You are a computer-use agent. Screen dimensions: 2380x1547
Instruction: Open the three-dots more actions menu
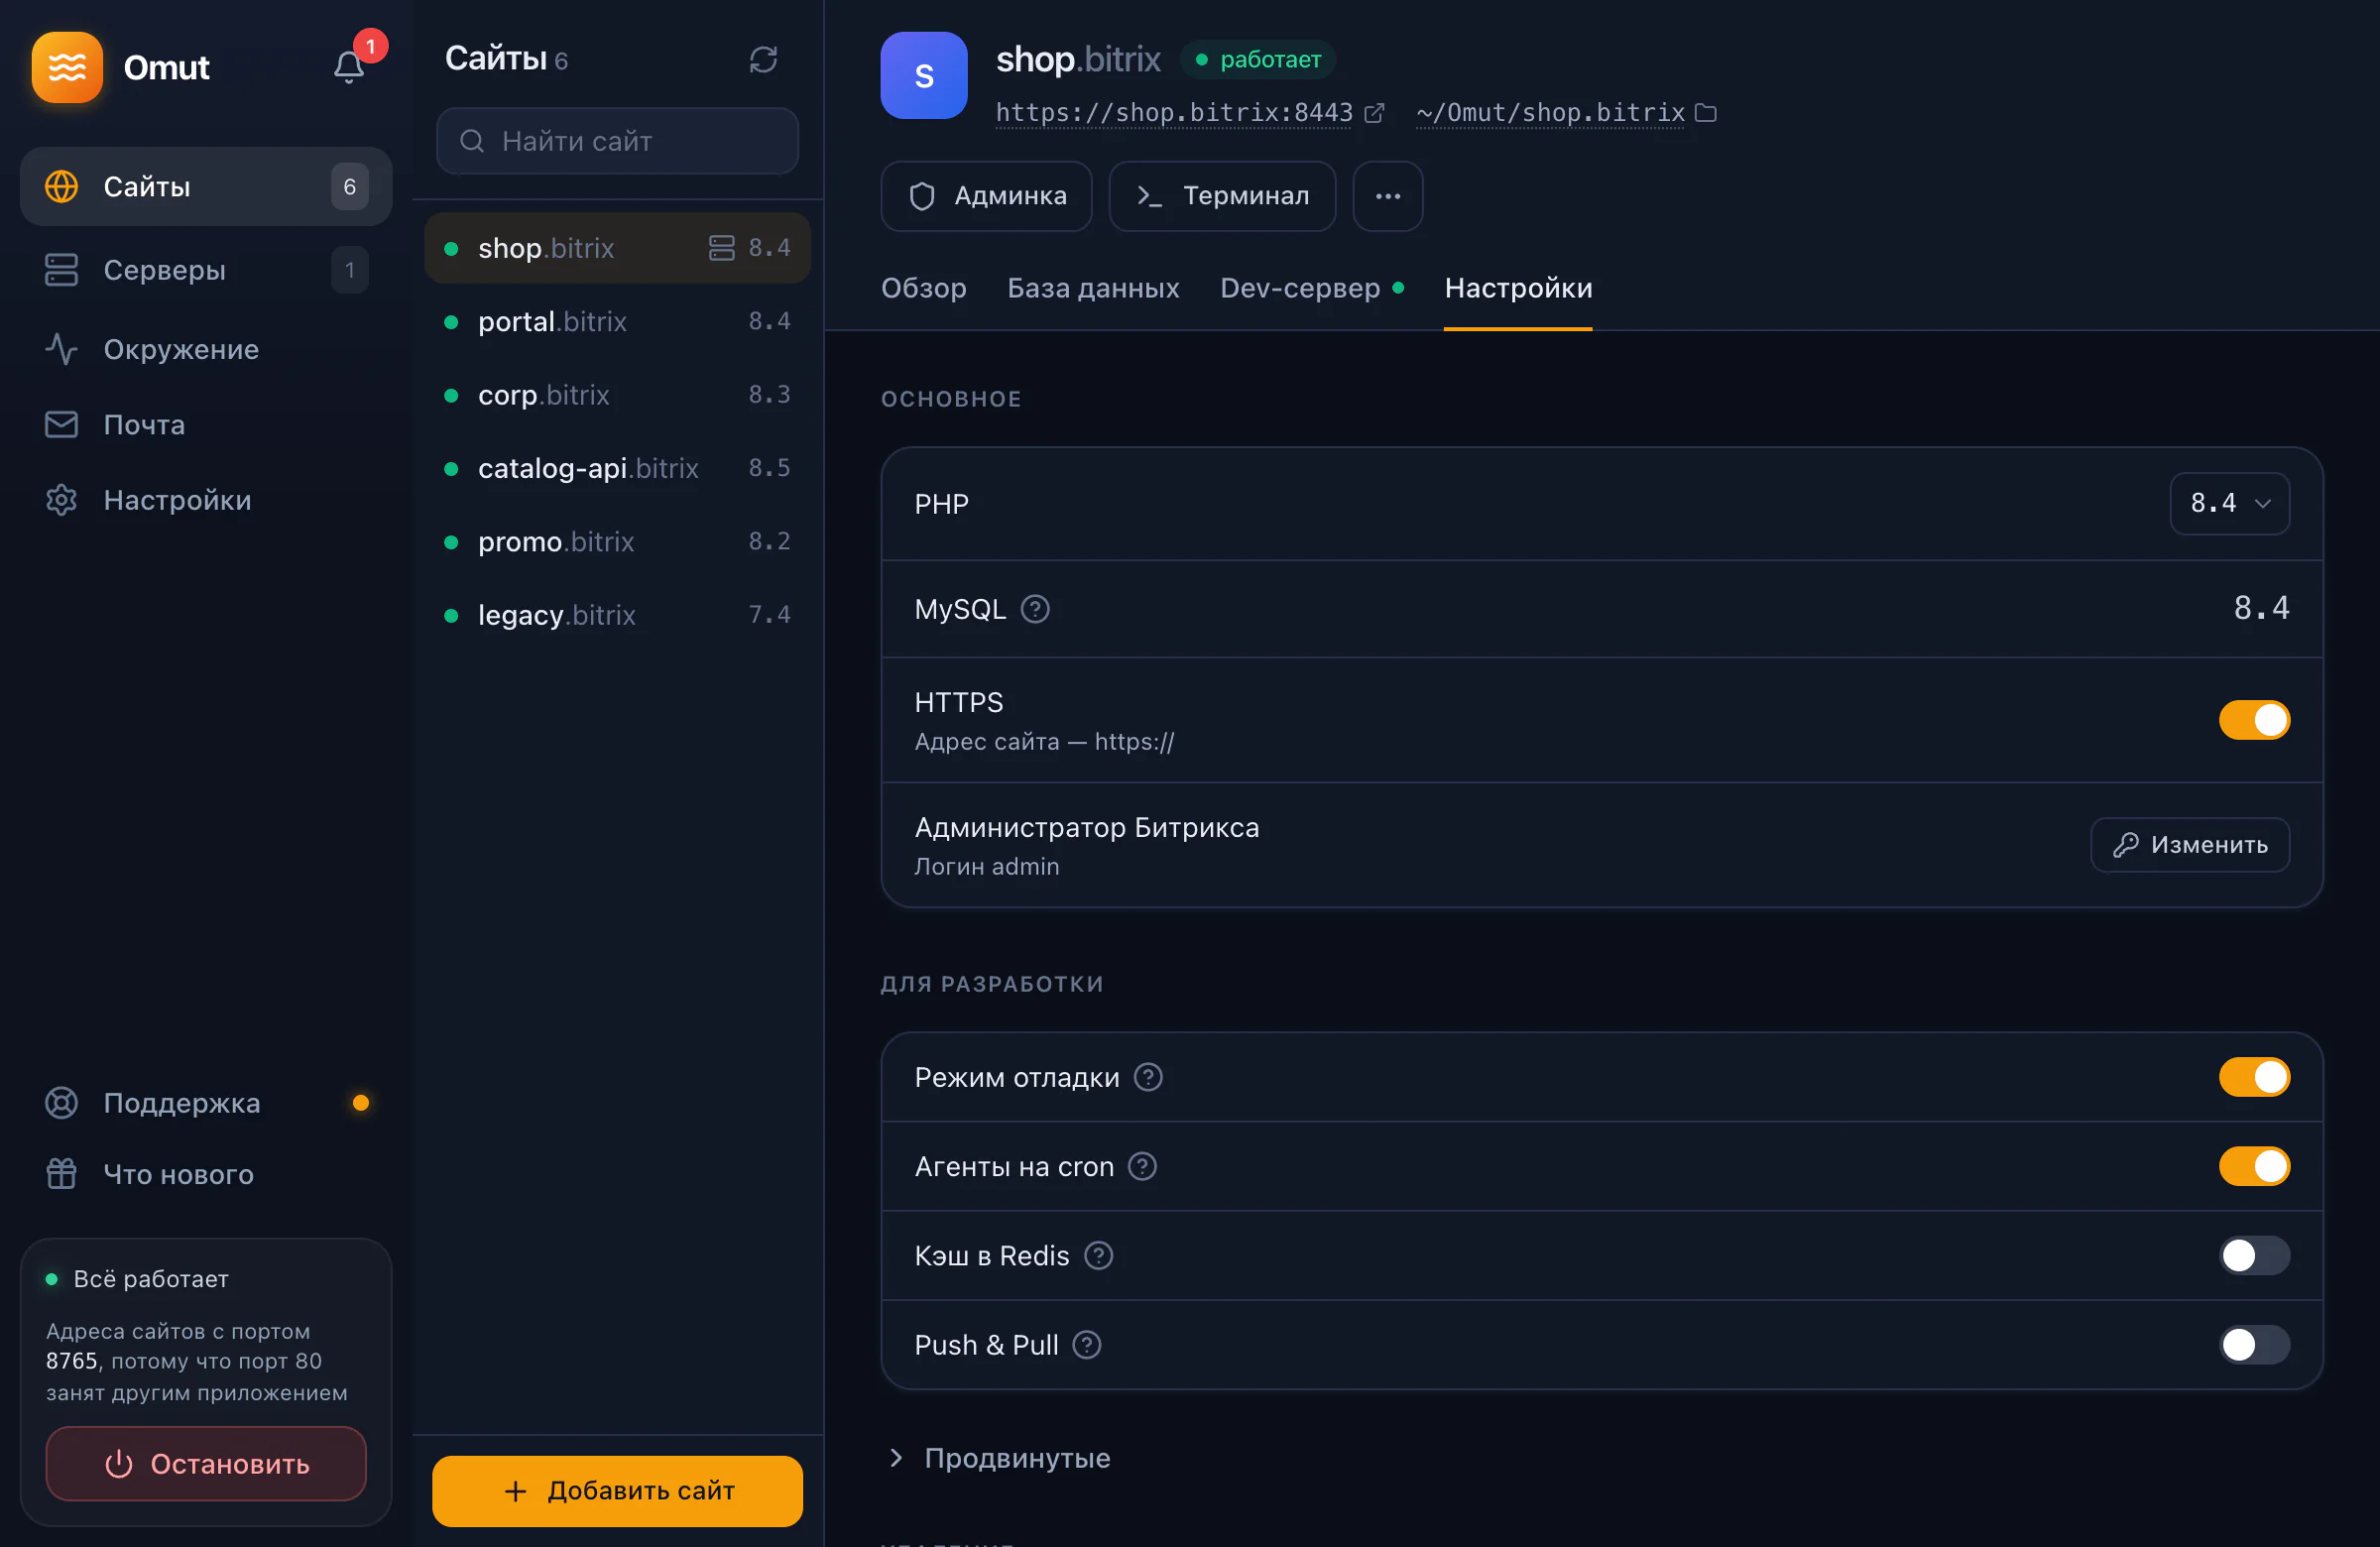(1387, 196)
